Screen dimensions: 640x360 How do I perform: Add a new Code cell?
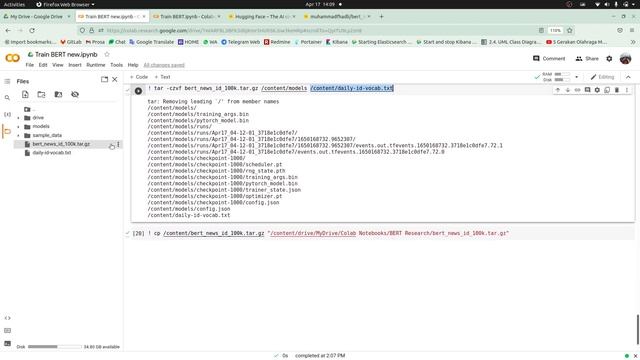[x=139, y=77]
